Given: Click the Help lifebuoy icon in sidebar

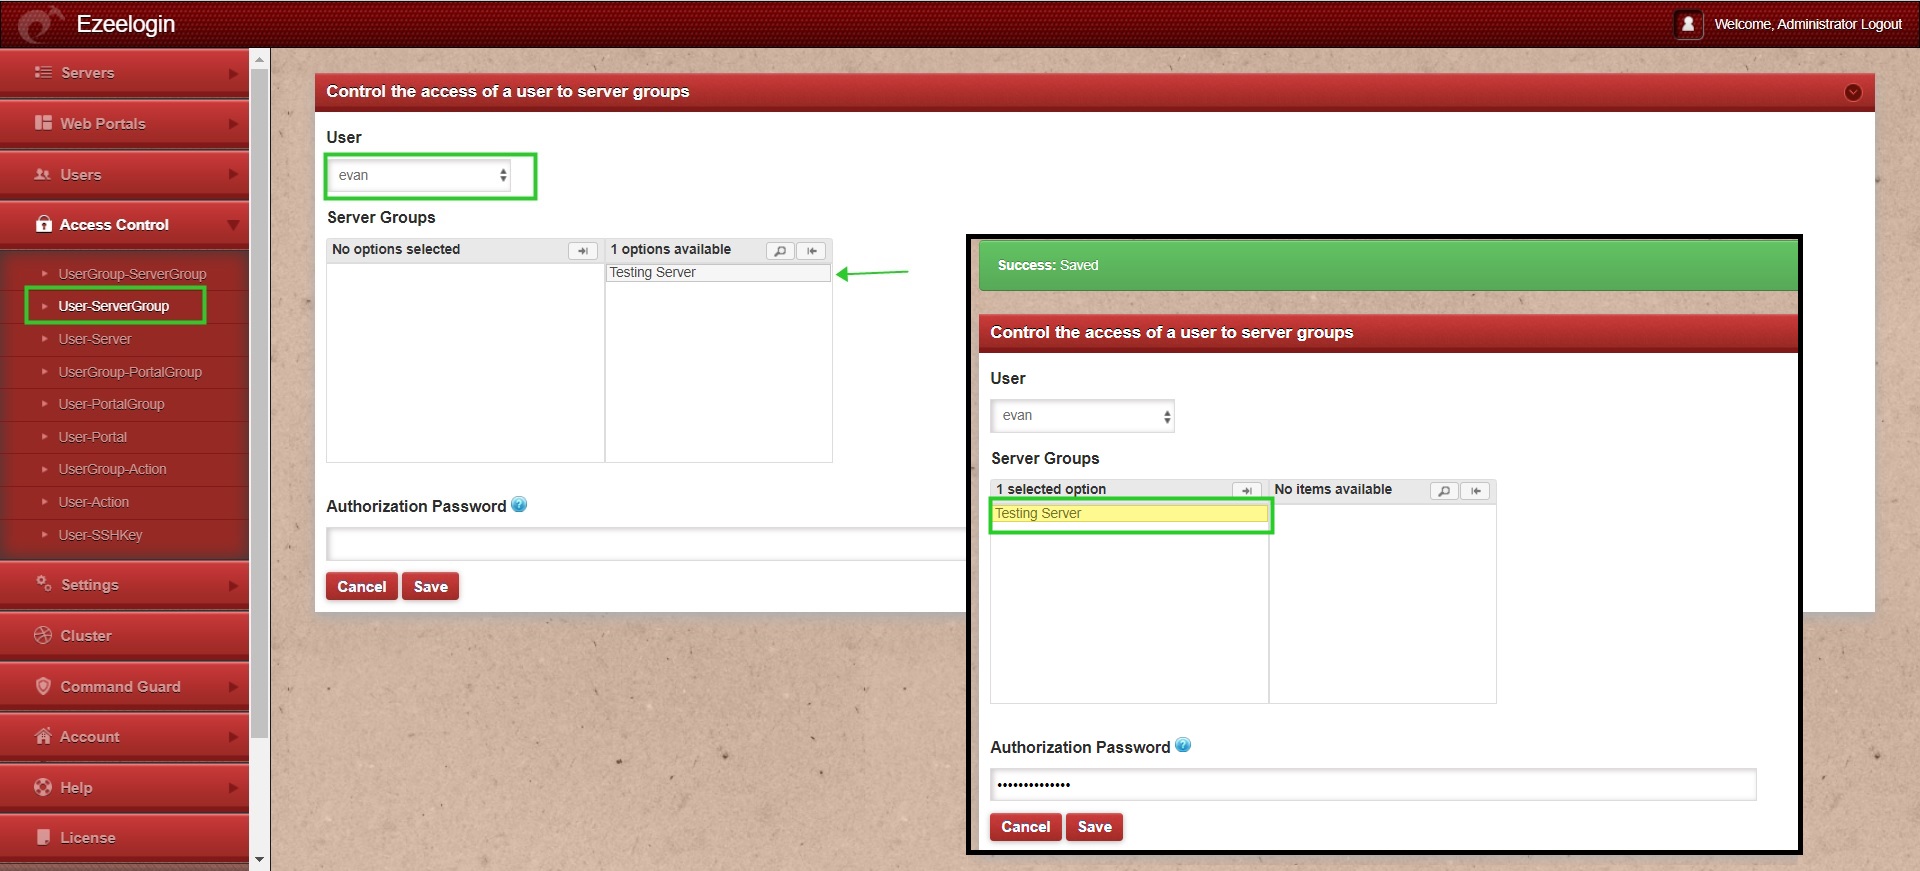Looking at the screenshot, I should pos(43,787).
